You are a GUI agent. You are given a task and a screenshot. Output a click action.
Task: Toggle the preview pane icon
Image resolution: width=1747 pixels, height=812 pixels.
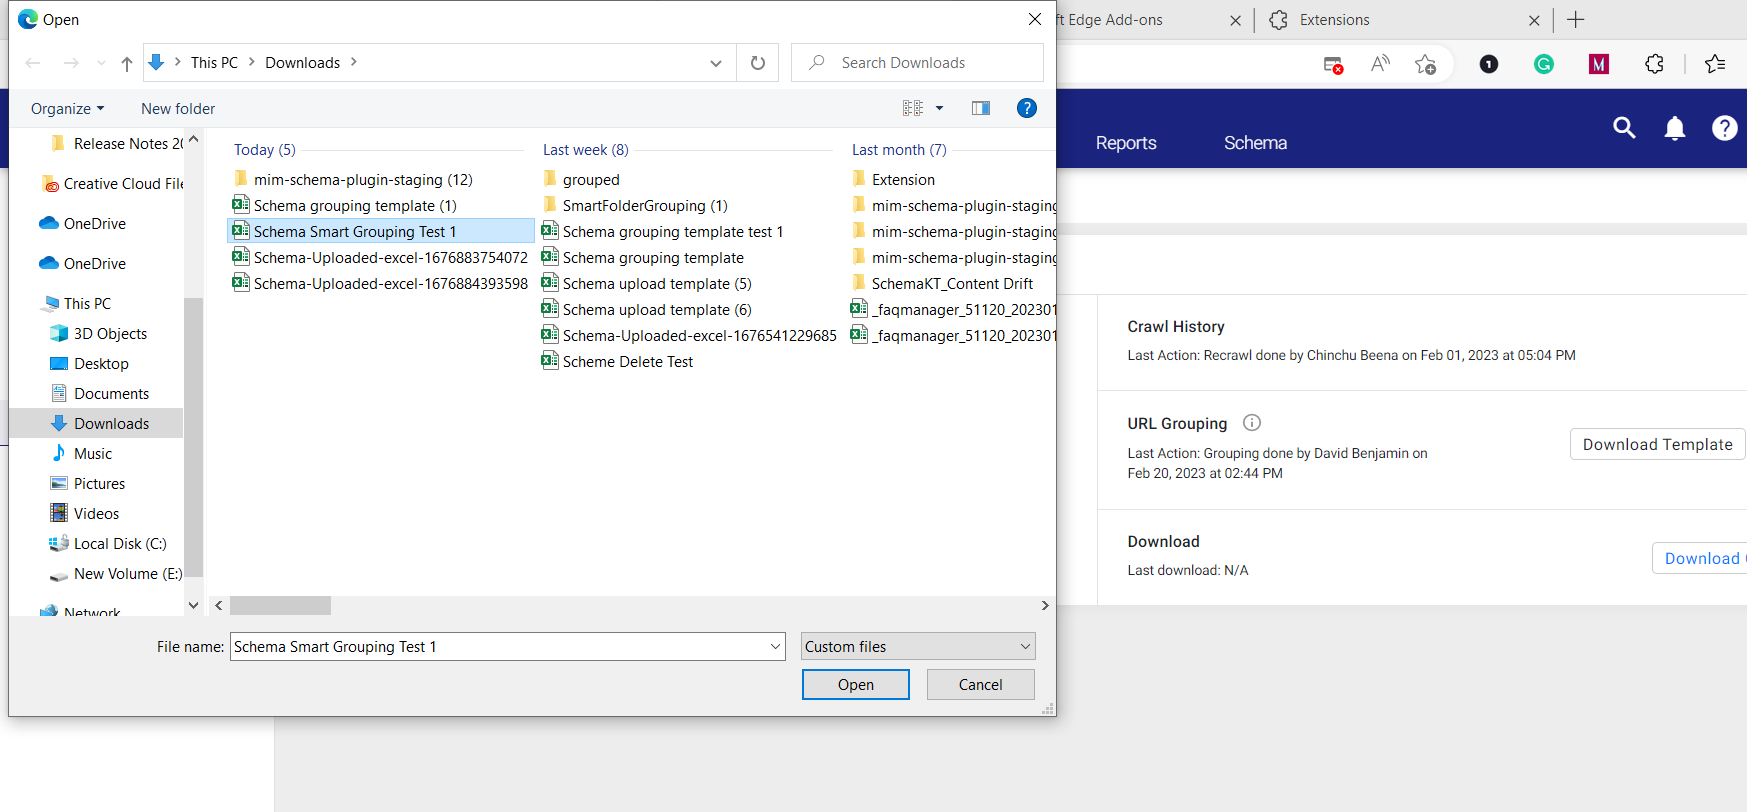(x=981, y=108)
